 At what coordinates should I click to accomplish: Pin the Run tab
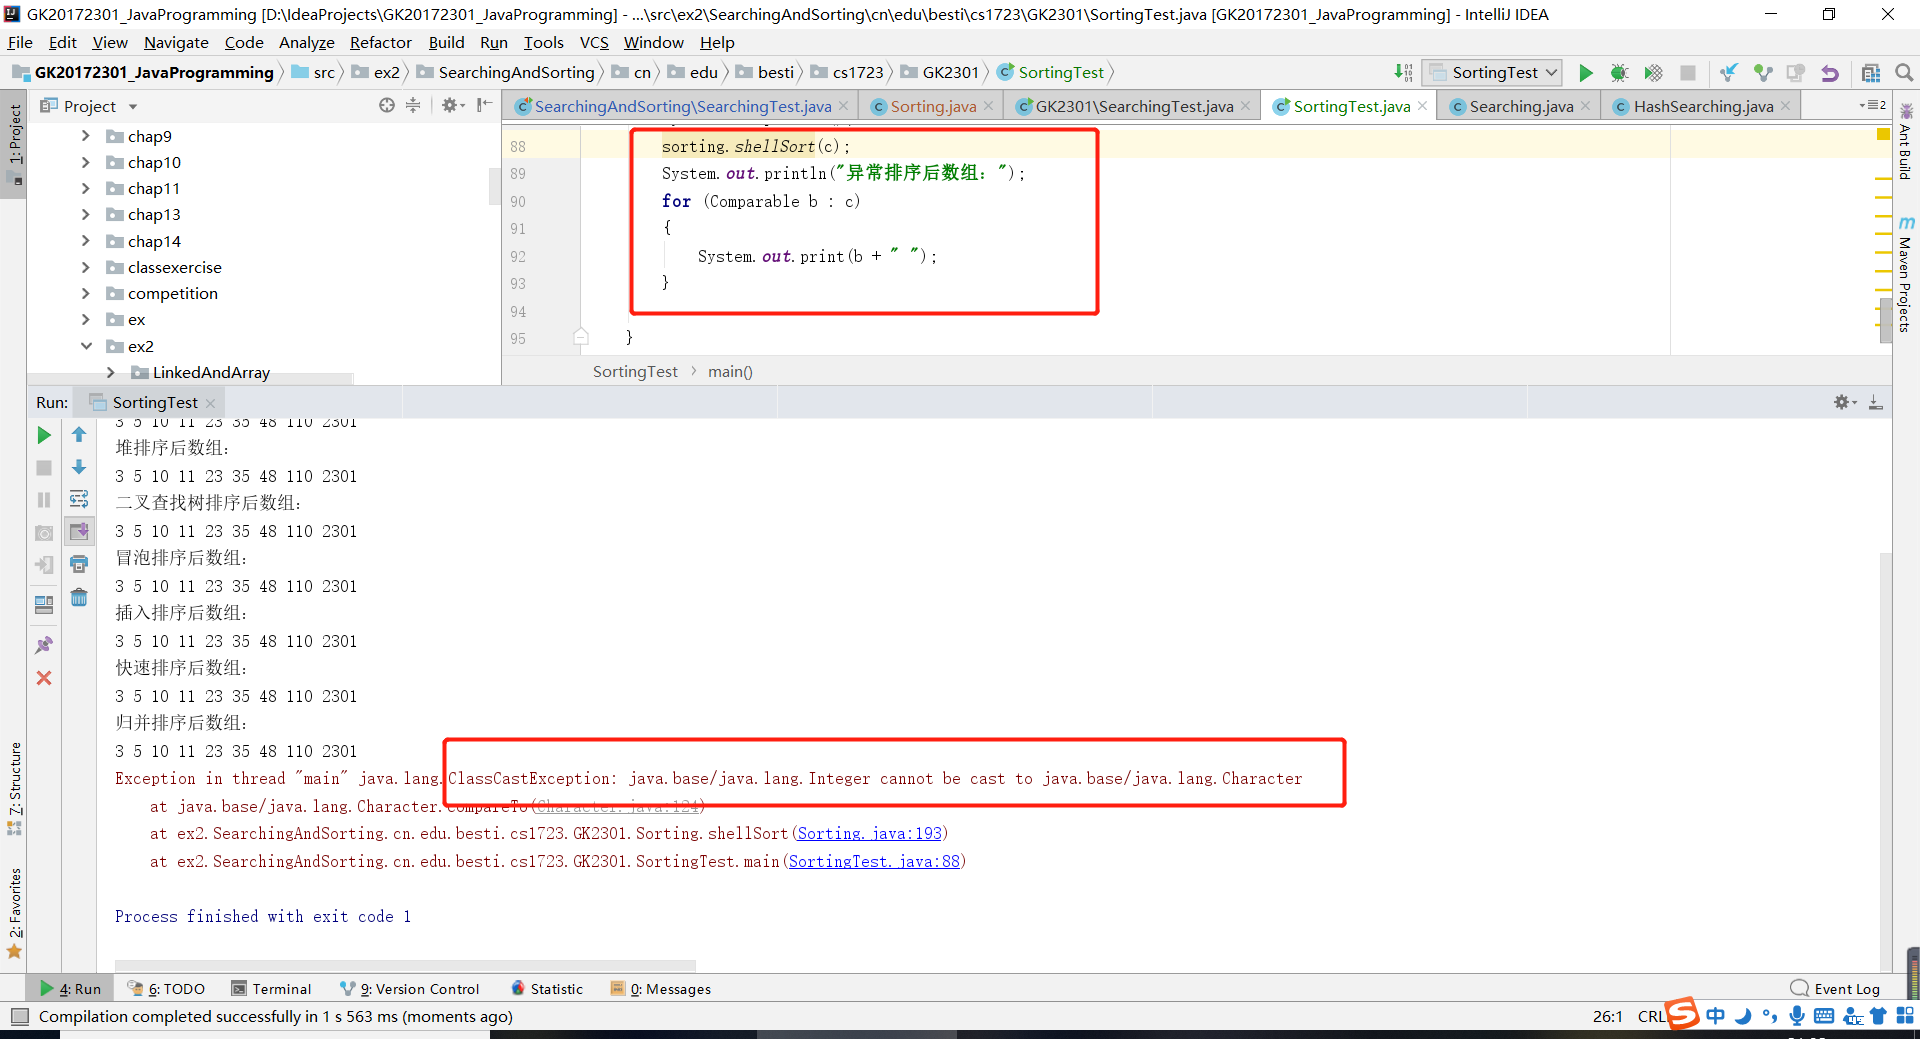click(44, 645)
